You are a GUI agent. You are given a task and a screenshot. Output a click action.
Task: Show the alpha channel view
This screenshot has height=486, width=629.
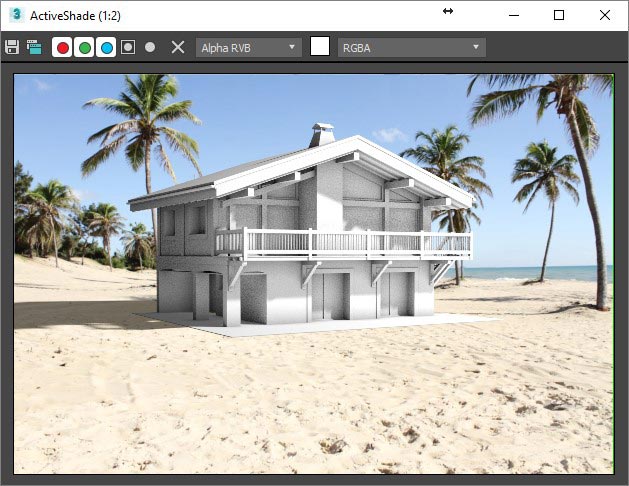(128, 47)
